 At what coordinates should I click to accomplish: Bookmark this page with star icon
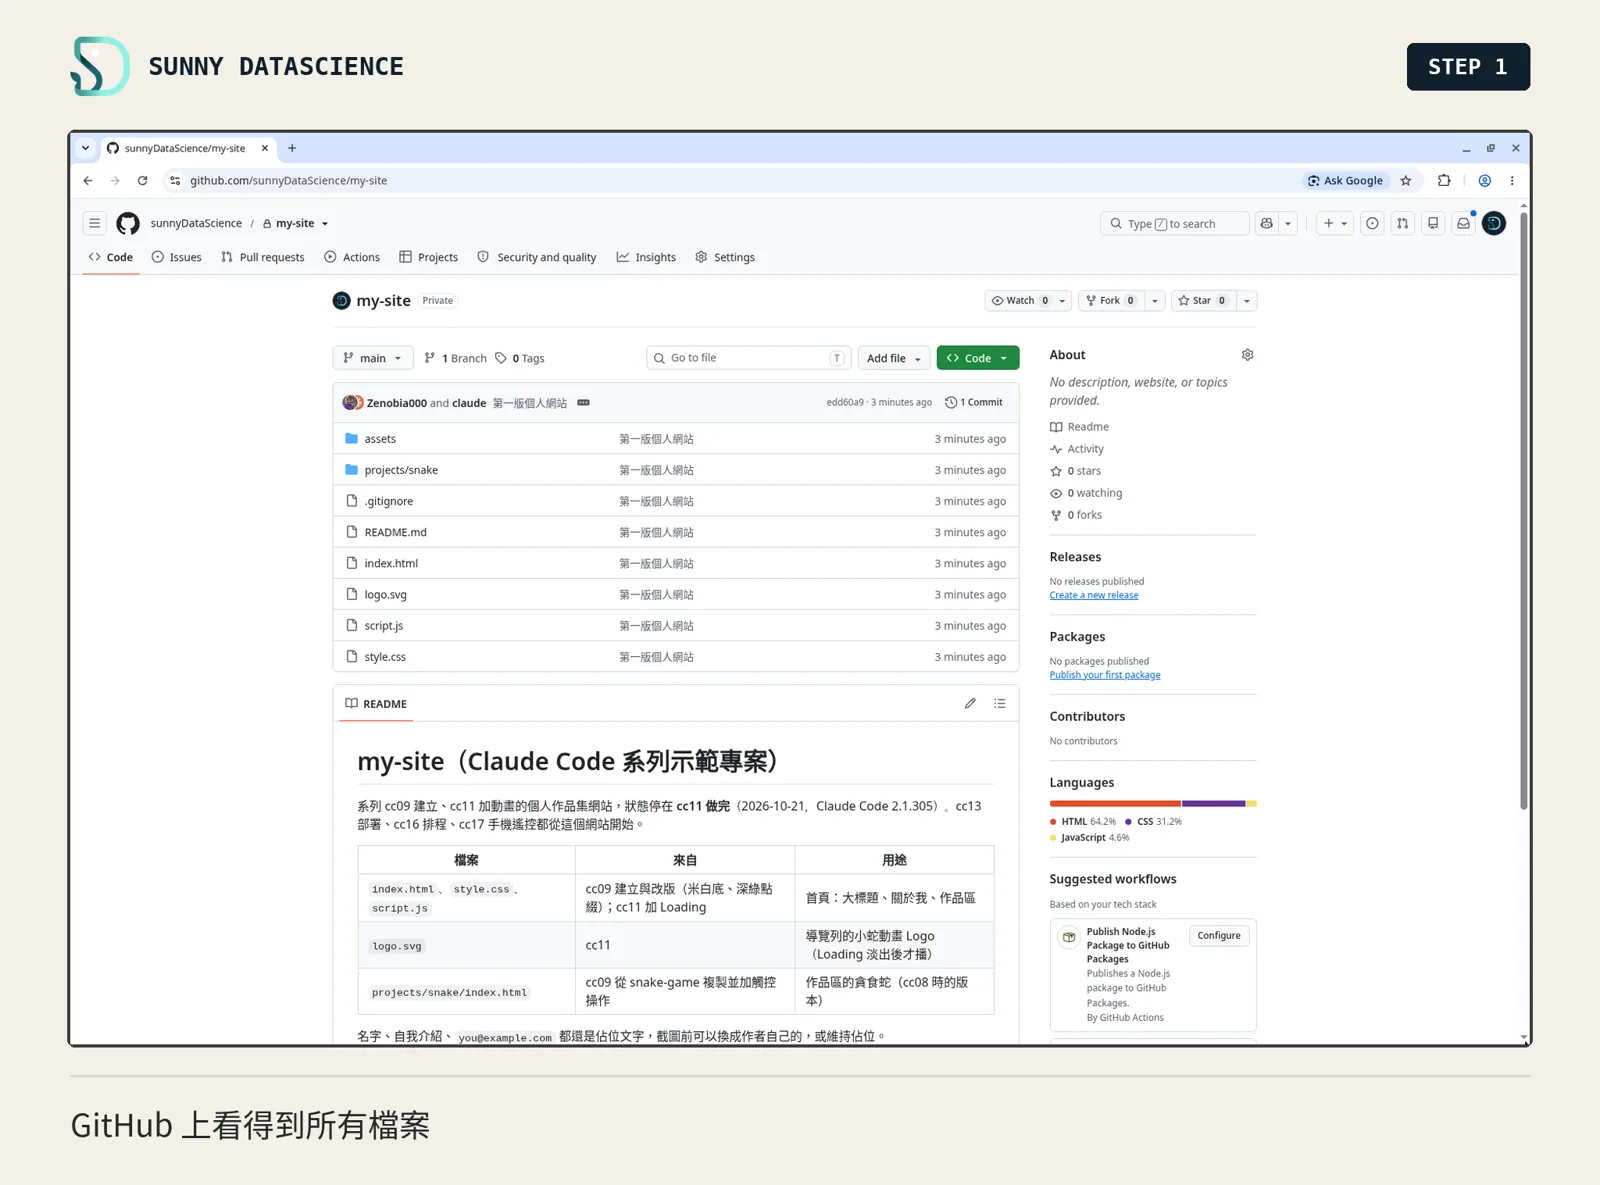click(x=1406, y=181)
